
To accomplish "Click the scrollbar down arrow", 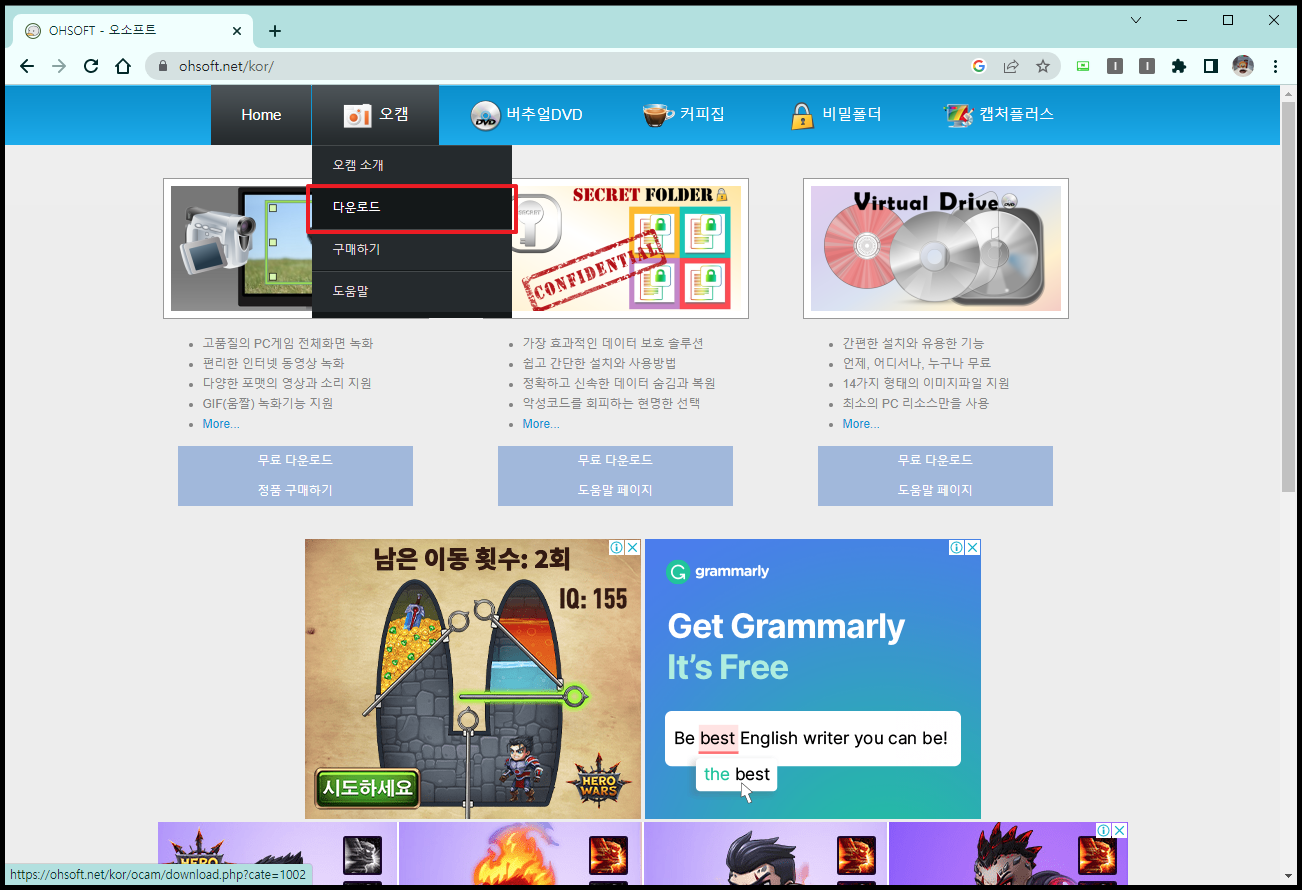I will (1288, 877).
